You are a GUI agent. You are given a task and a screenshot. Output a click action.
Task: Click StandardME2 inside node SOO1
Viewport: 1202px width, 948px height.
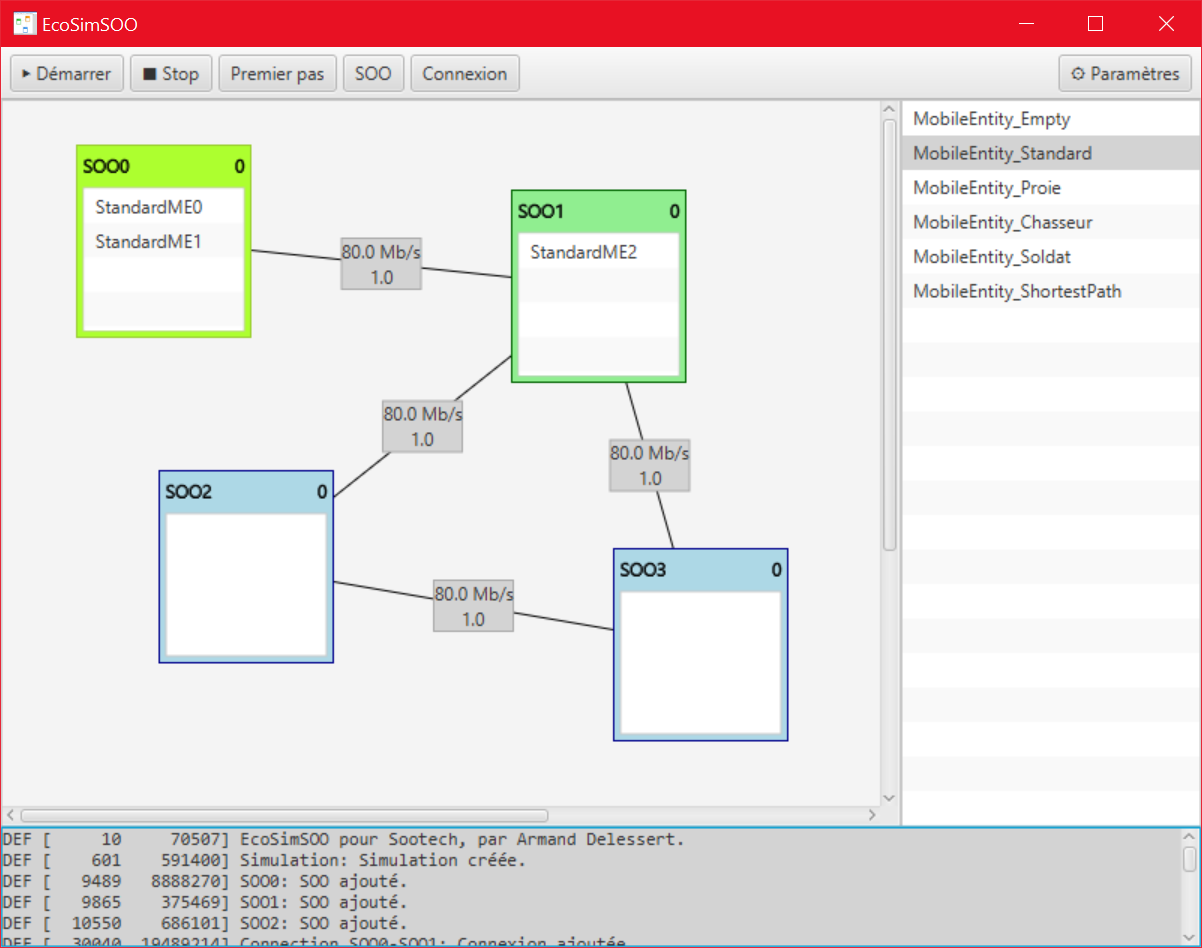click(586, 252)
